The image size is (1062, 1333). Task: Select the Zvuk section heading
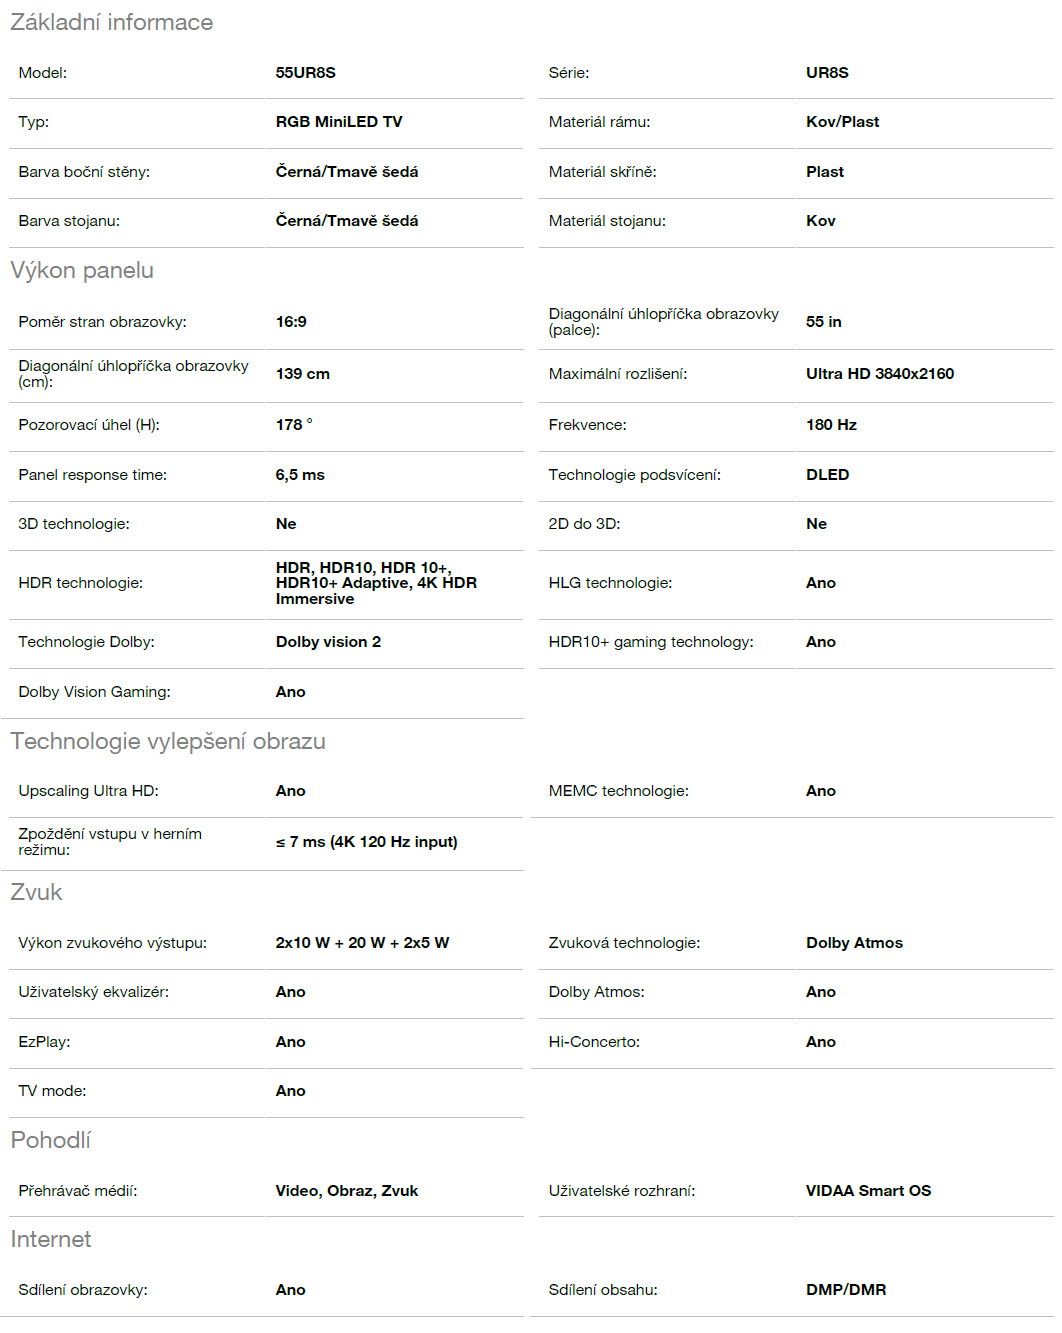click(x=36, y=892)
